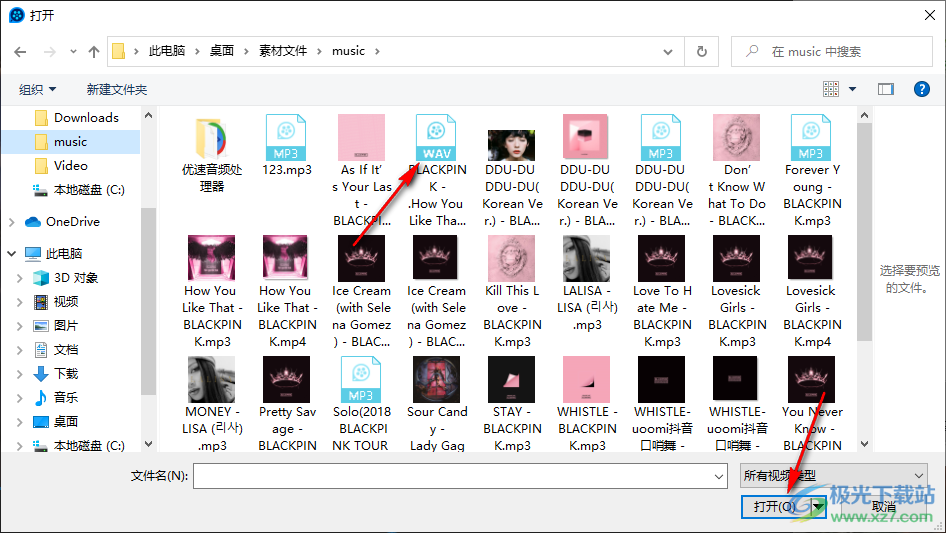Click 素材文件 in address breadcrumb

(x=283, y=51)
